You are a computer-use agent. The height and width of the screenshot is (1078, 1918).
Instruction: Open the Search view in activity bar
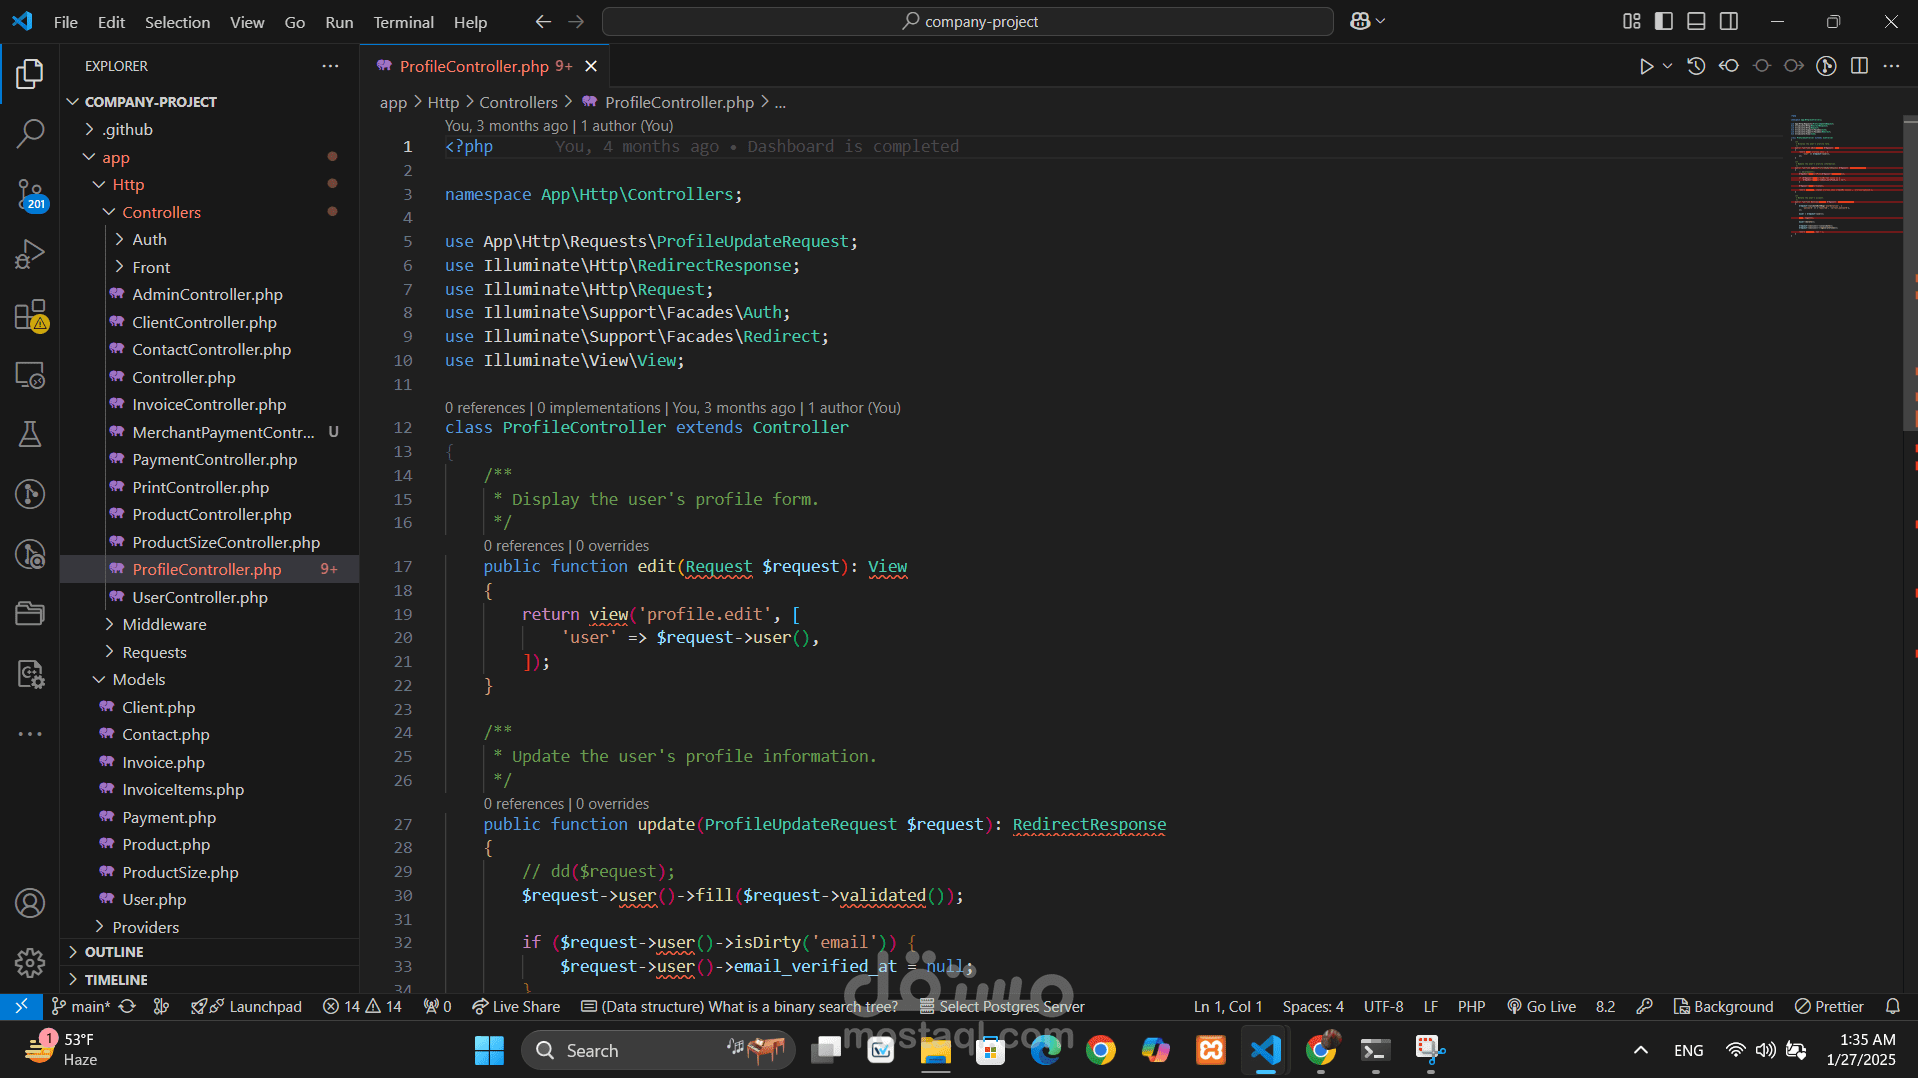click(30, 133)
